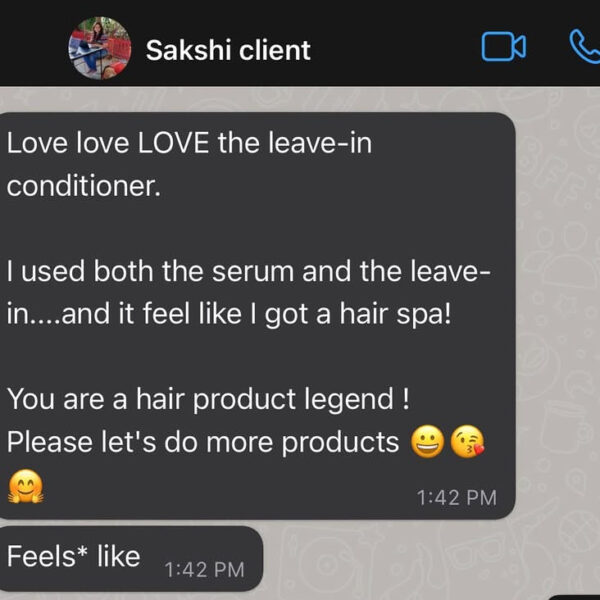600x600 pixels.
Task: Click 'You are a hair product legend' text
Action: [x=201, y=399]
